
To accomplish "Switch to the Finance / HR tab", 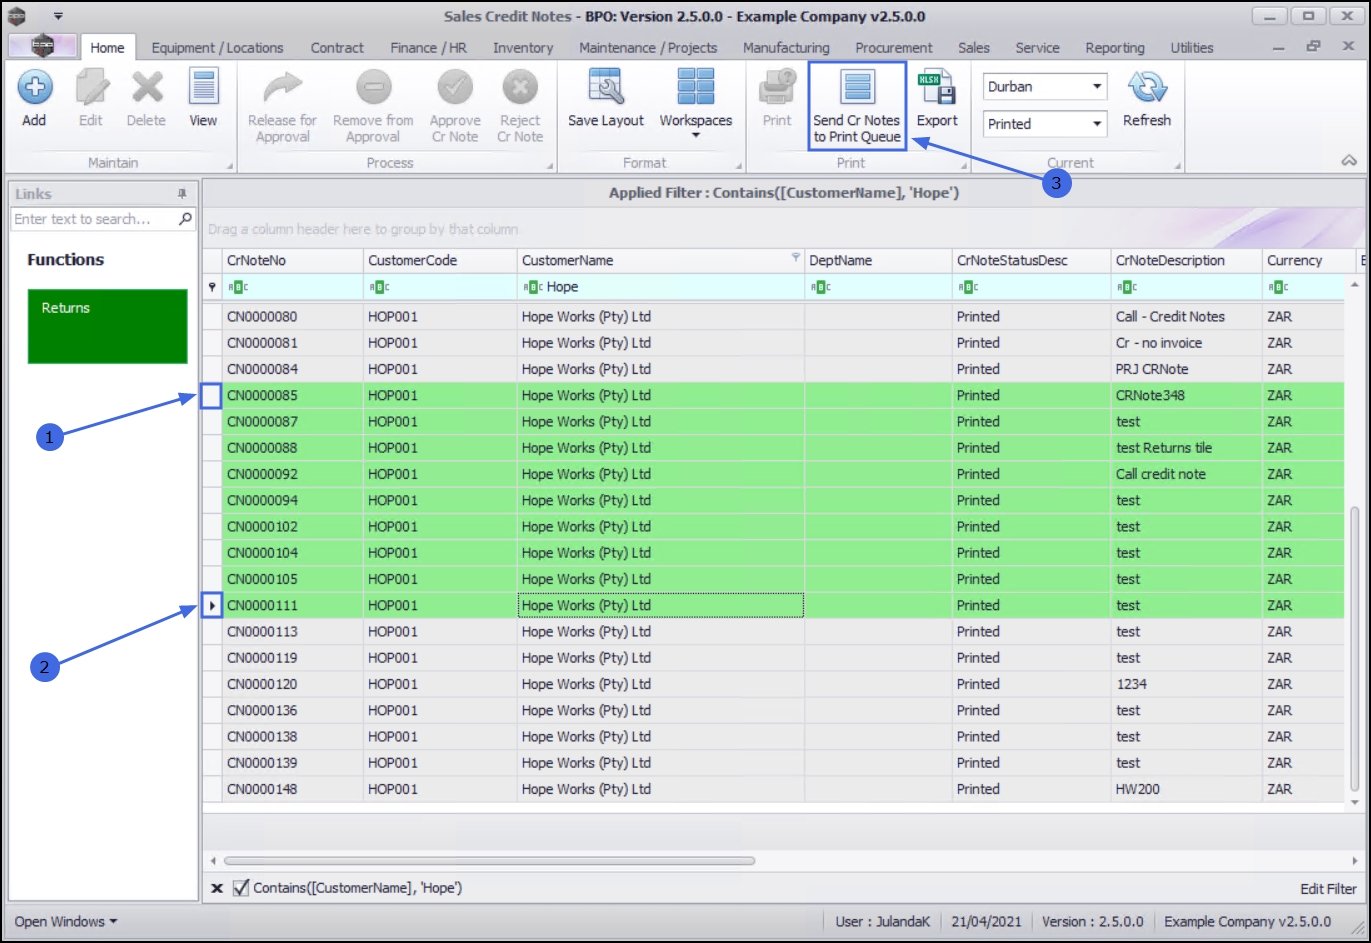I will [428, 47].
